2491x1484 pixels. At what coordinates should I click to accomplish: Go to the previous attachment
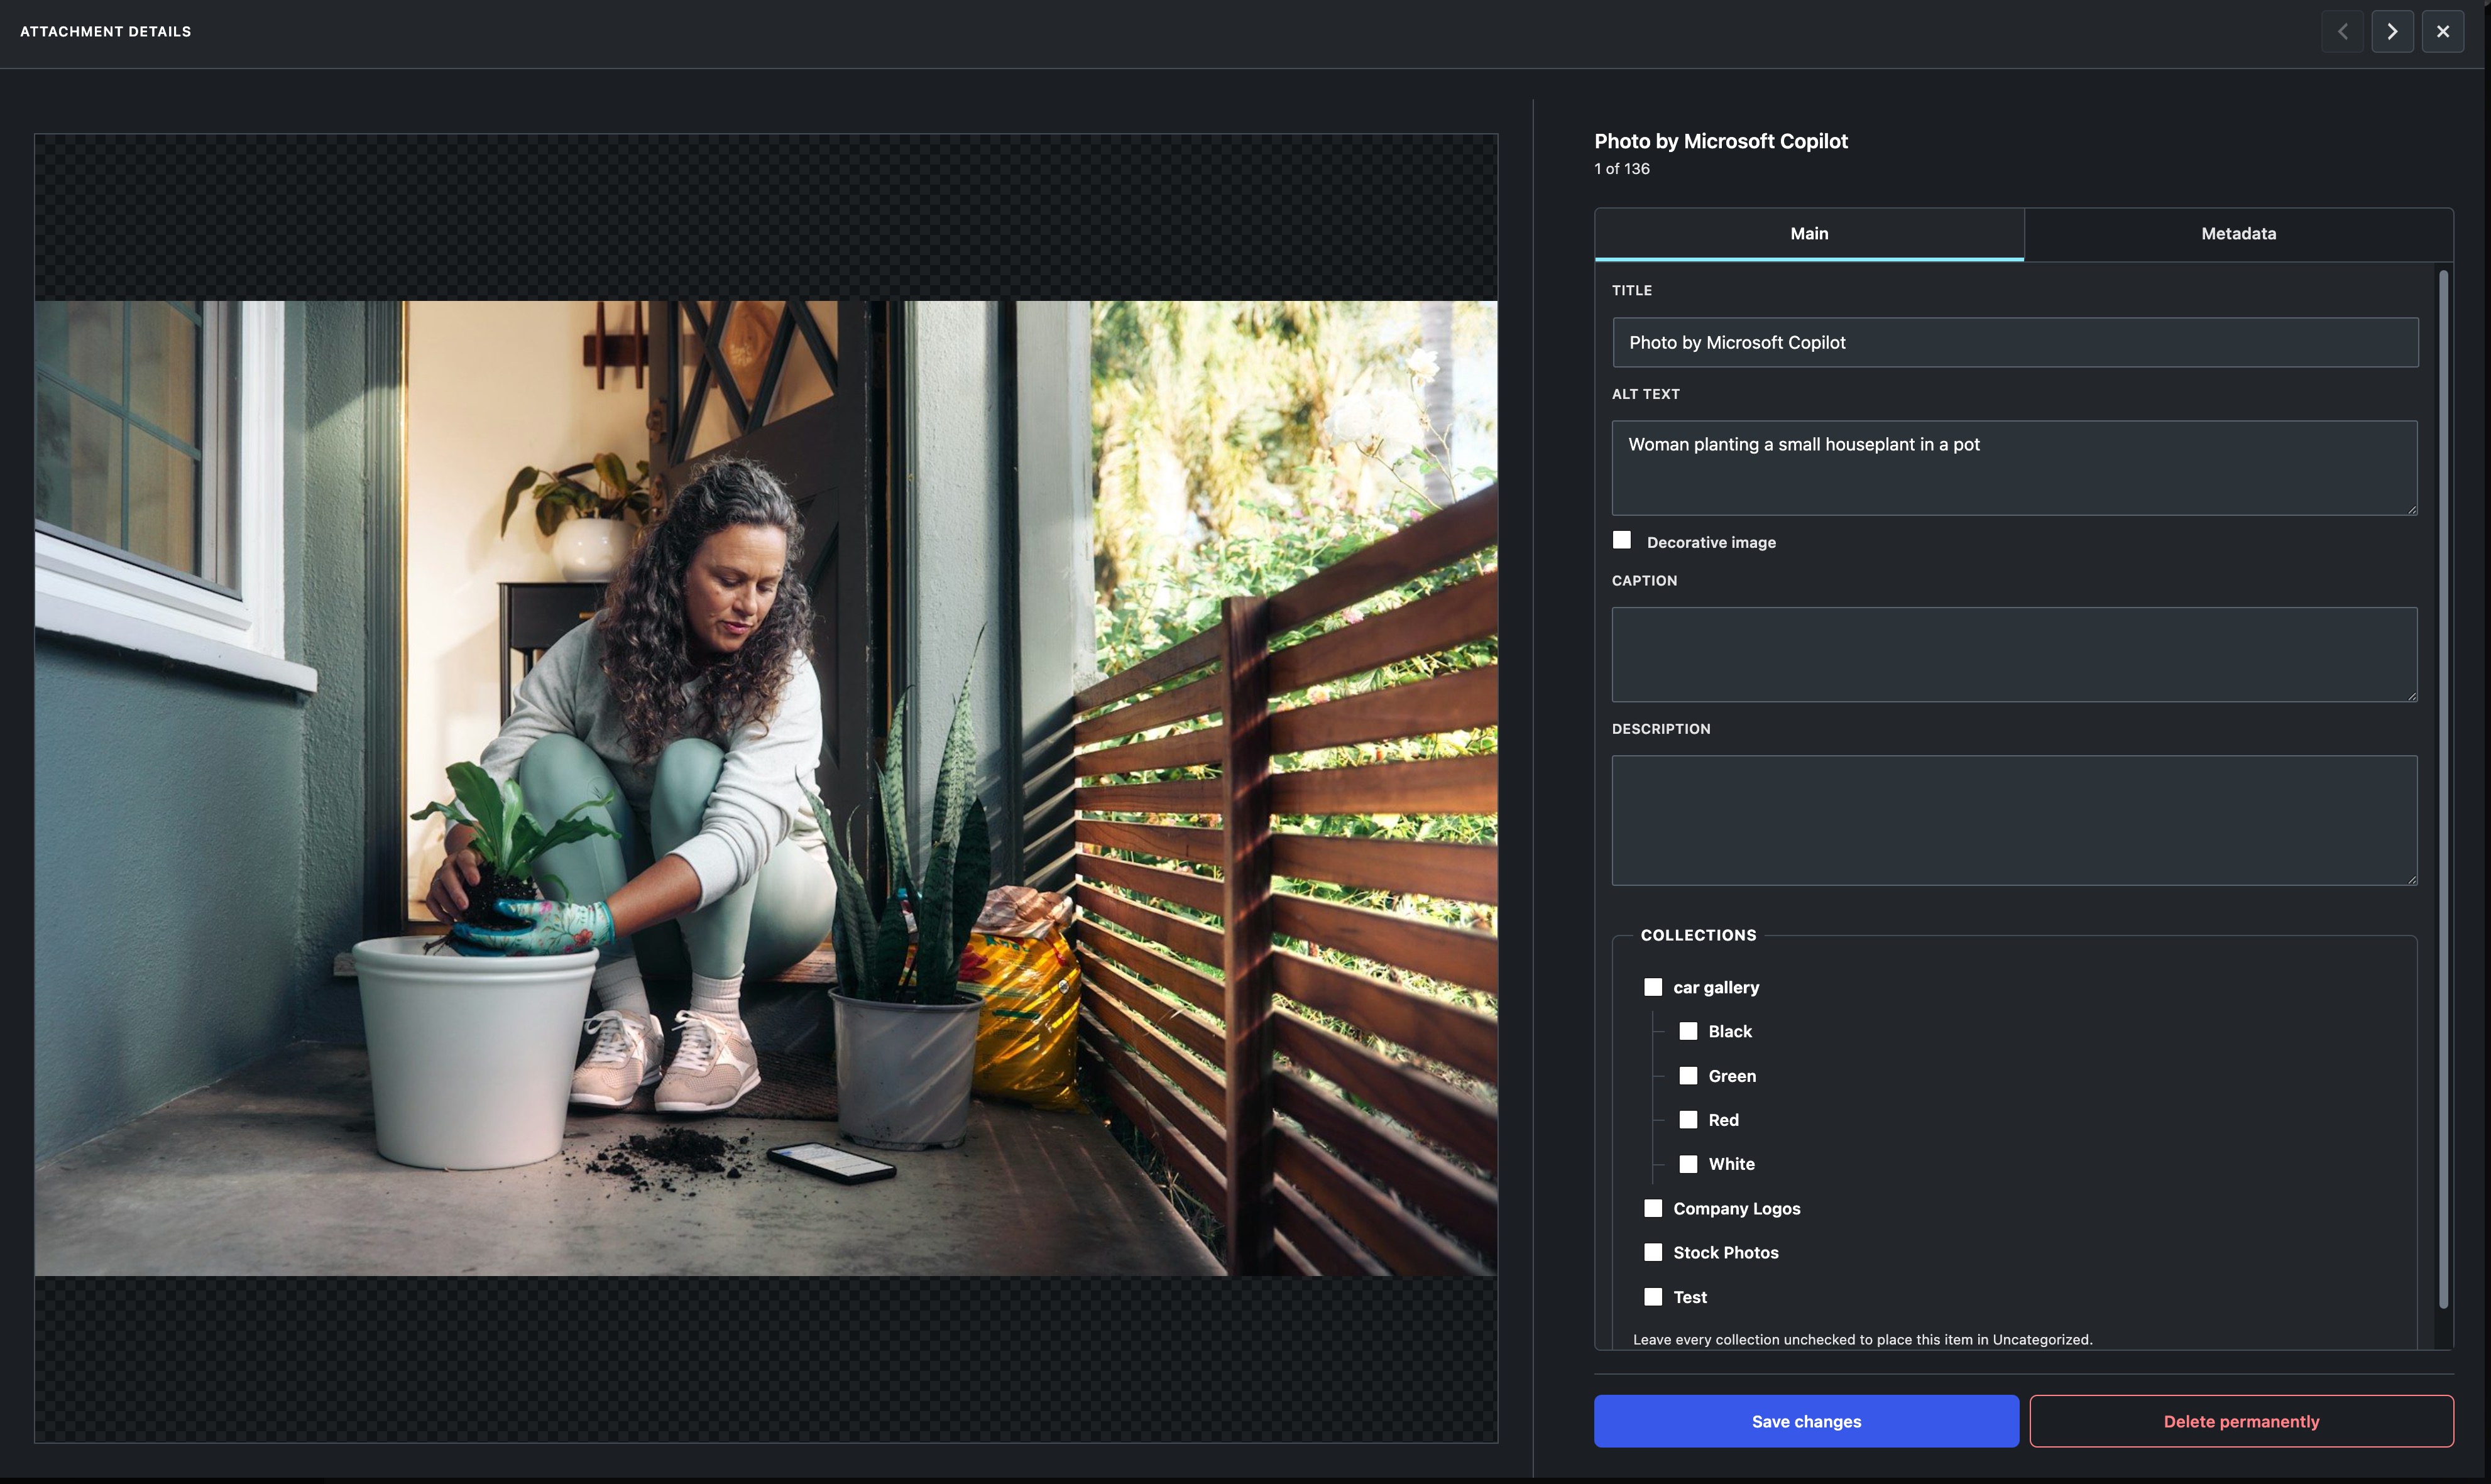point(2342,32)
